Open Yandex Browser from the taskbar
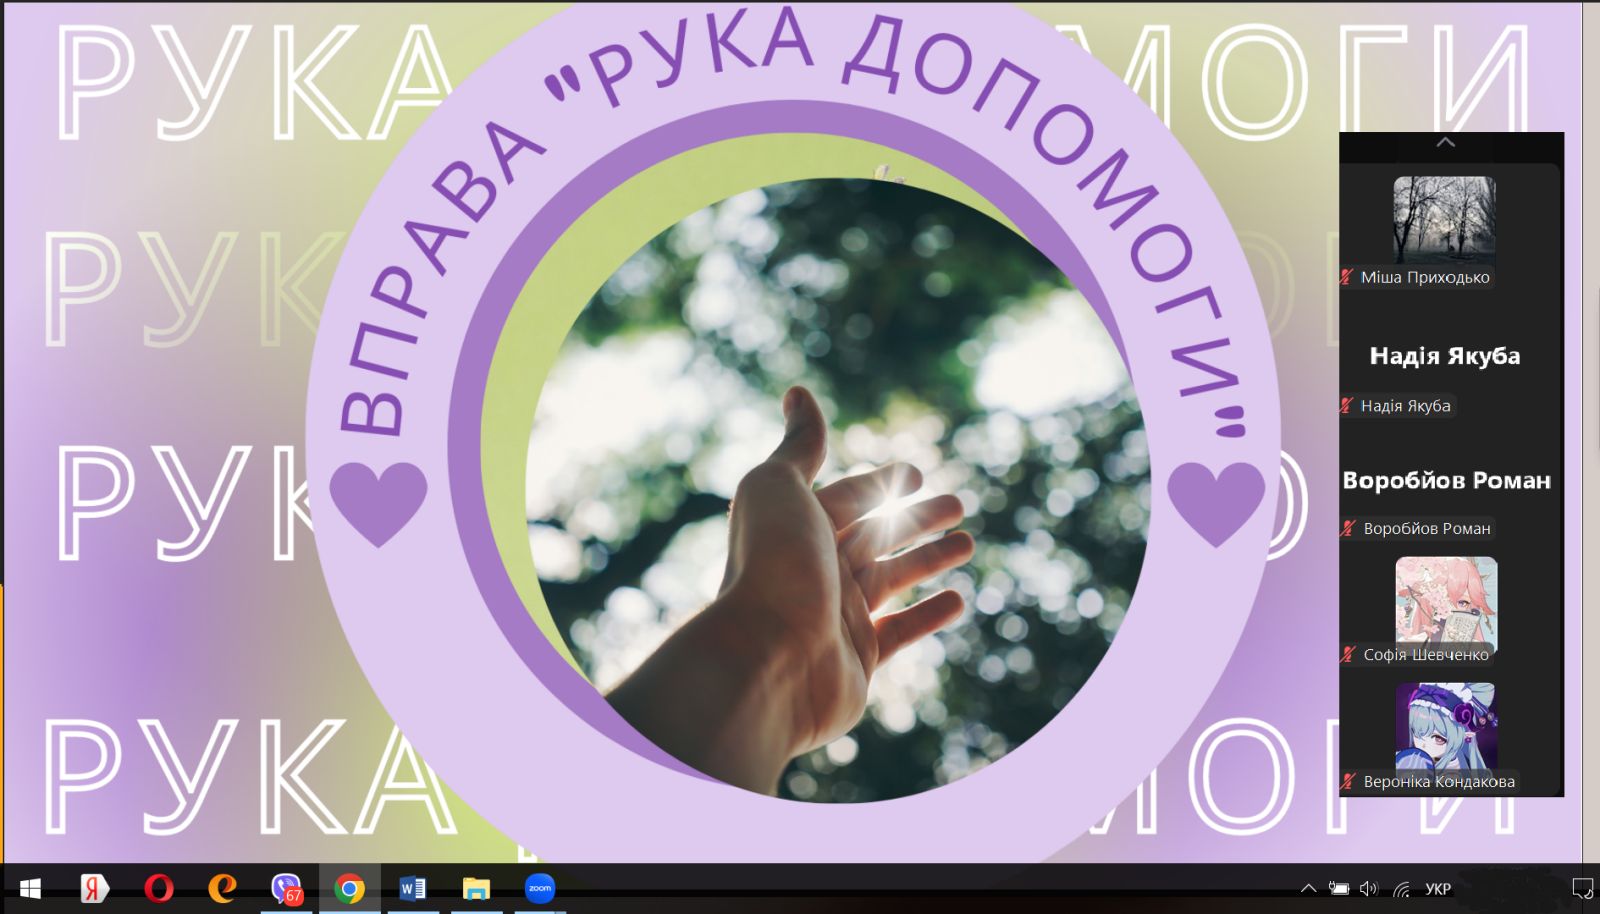The width and height of the screenshot is (1600, 914). 94,888
